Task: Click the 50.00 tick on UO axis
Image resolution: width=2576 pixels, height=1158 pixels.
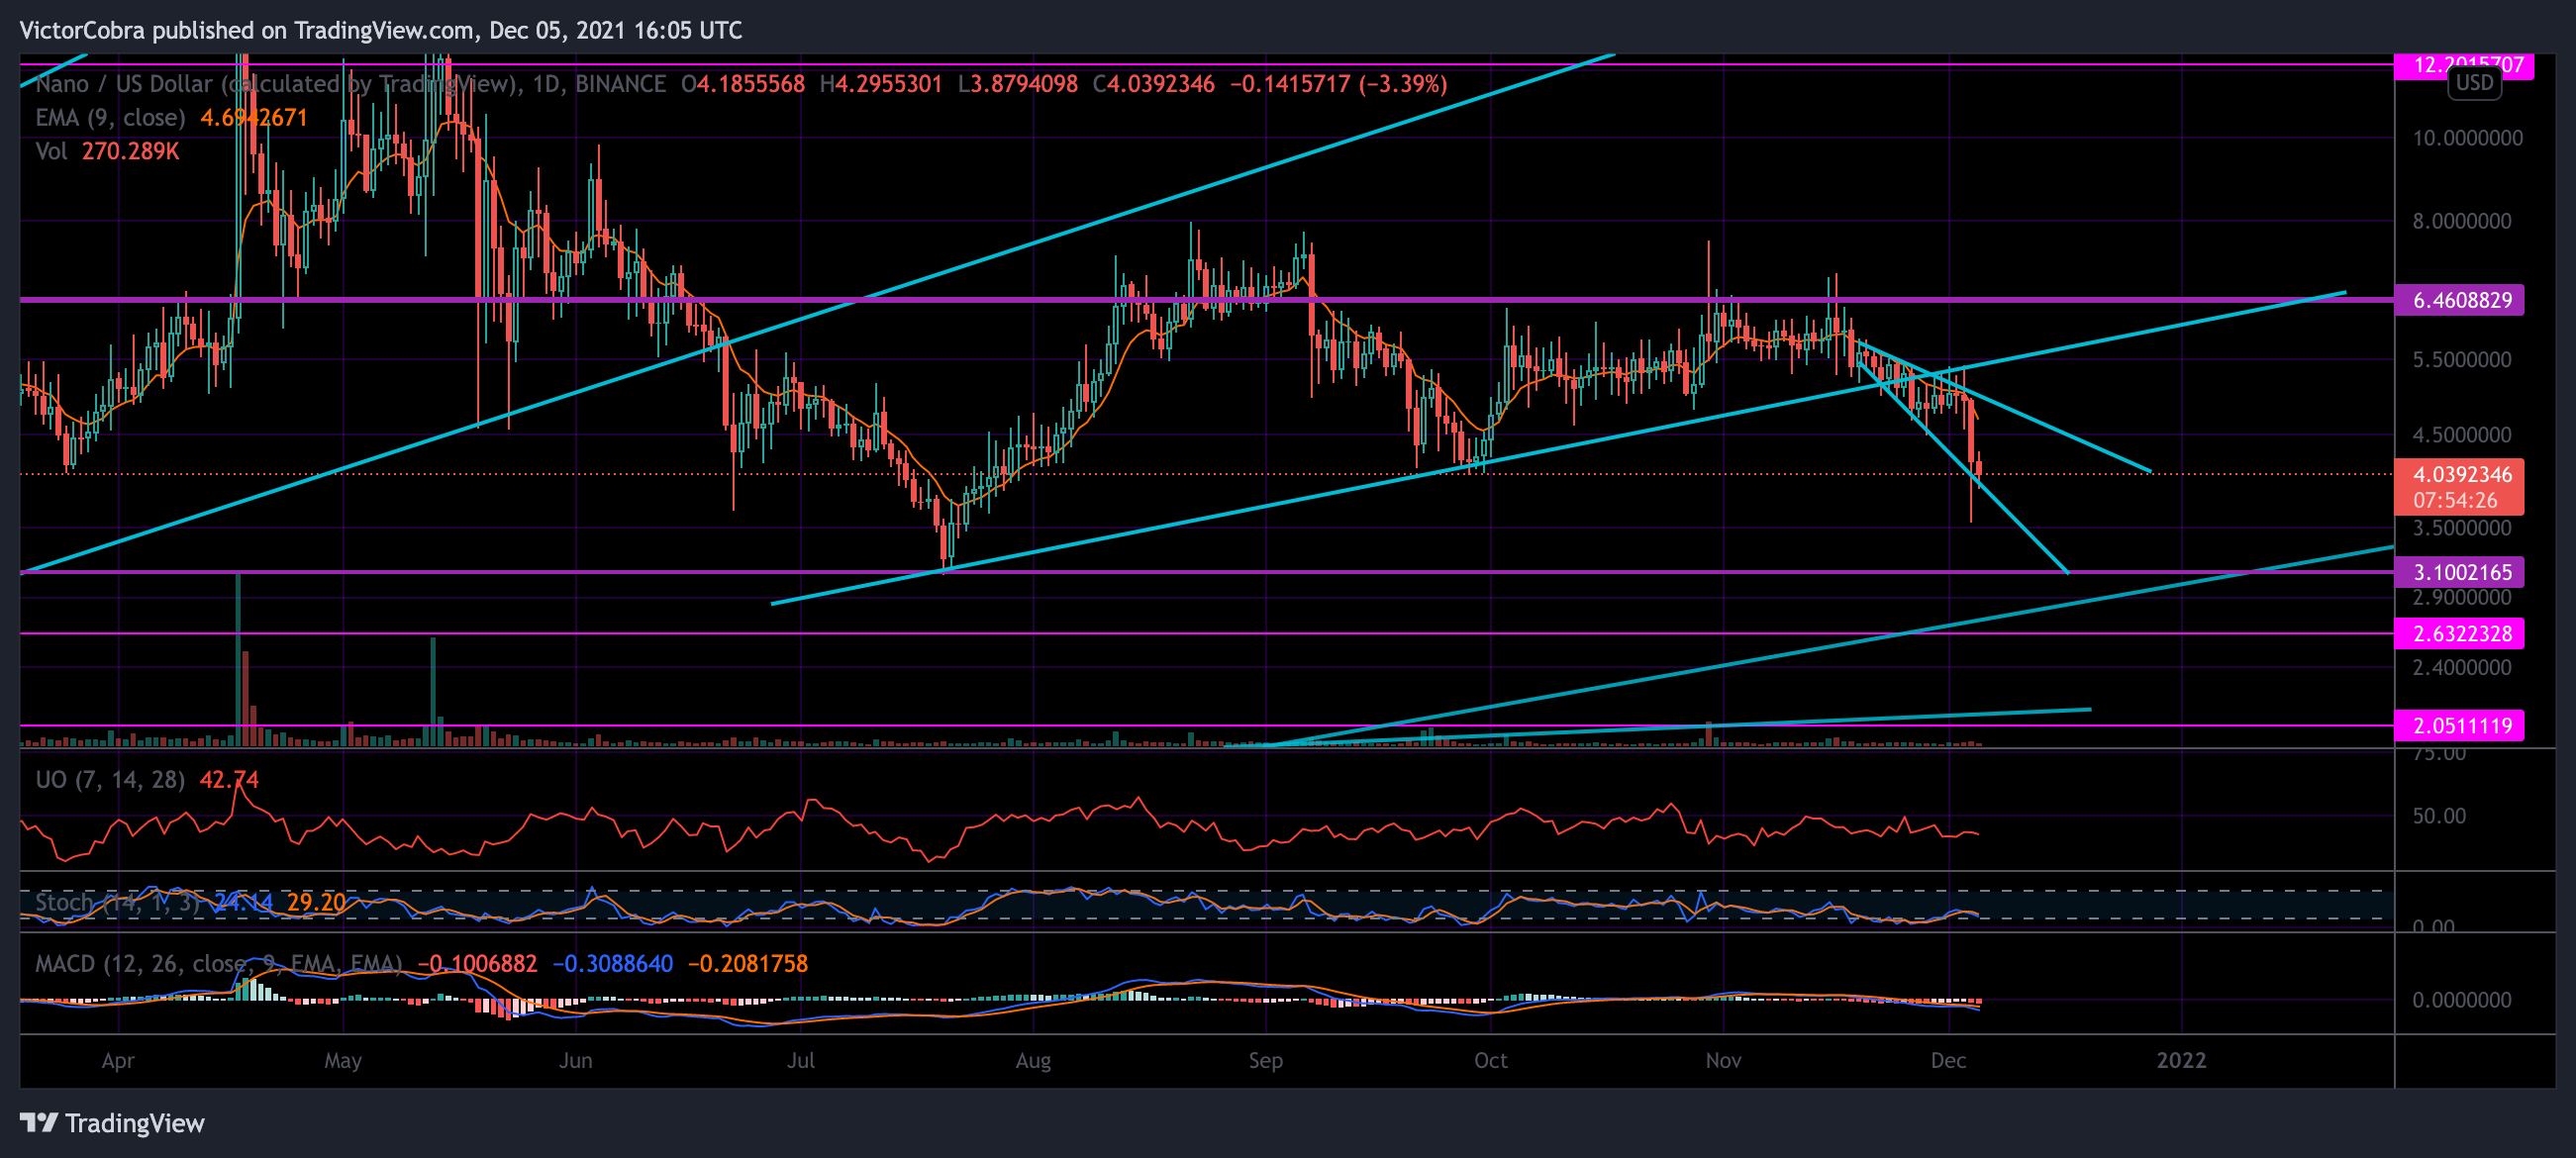Action: tap(2439, 816)
